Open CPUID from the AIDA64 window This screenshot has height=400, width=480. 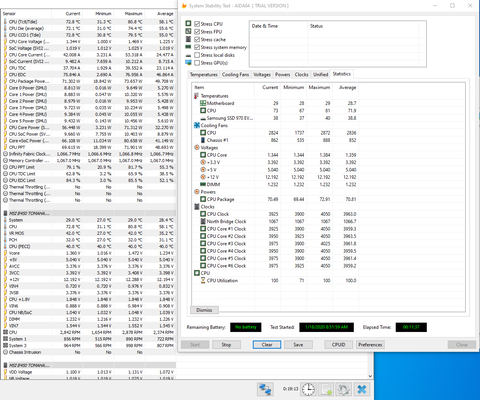(x=339, y=345)
